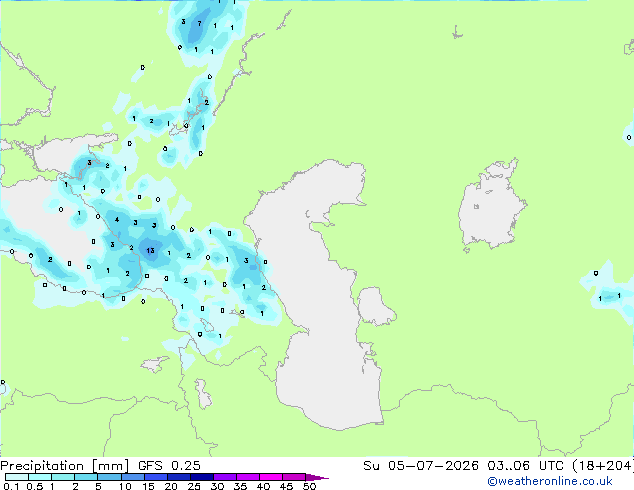The image size is (634, 490).
Task: Click the 0.5–1 mm legend color swatch
Action: 40,477
